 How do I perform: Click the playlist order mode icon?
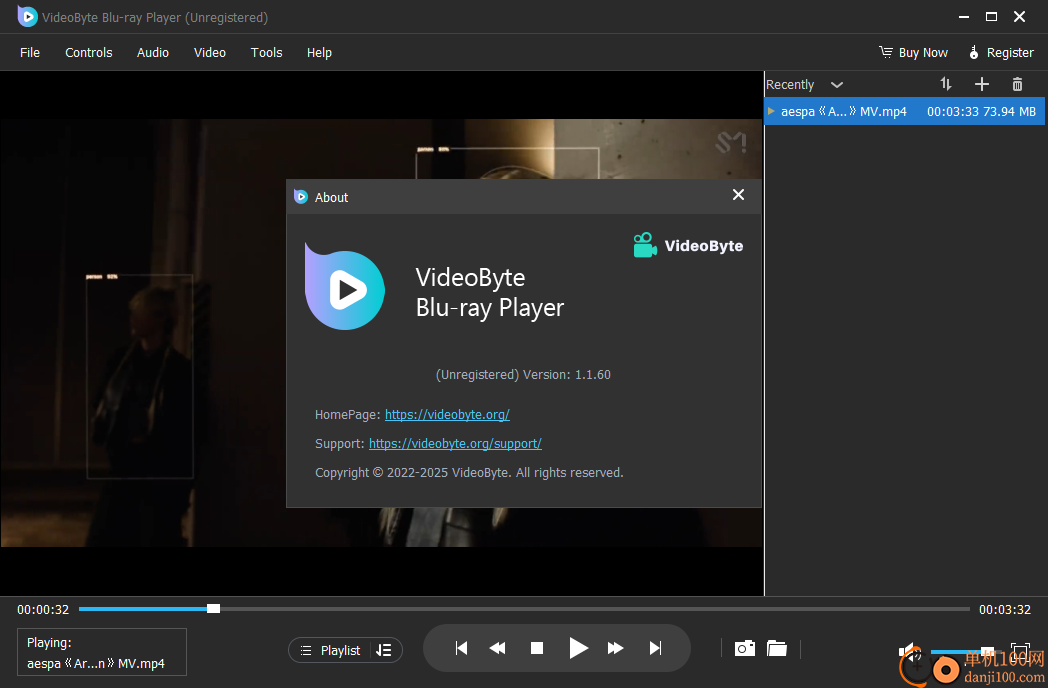[384, 650]
